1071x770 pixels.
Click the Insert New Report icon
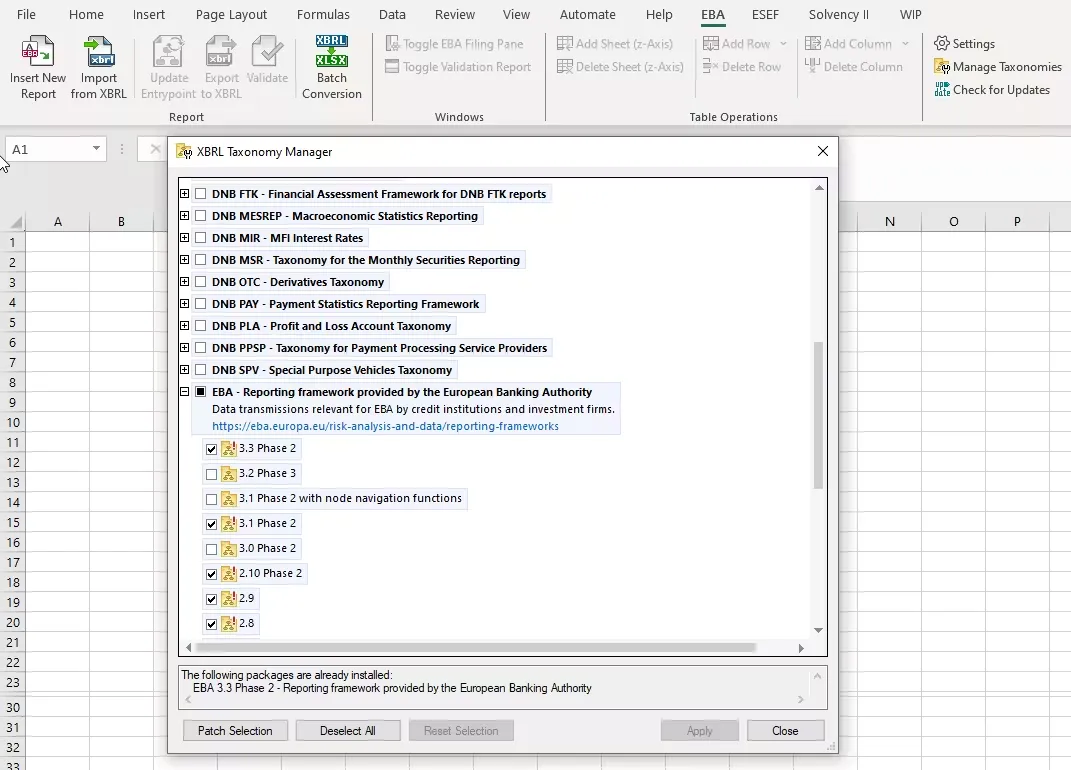coord(38,51)
